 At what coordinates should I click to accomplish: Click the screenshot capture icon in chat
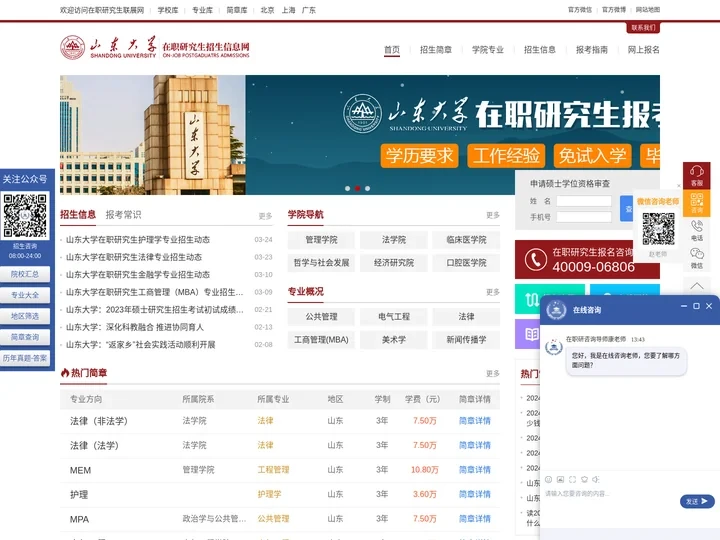(x=572, y=479)
